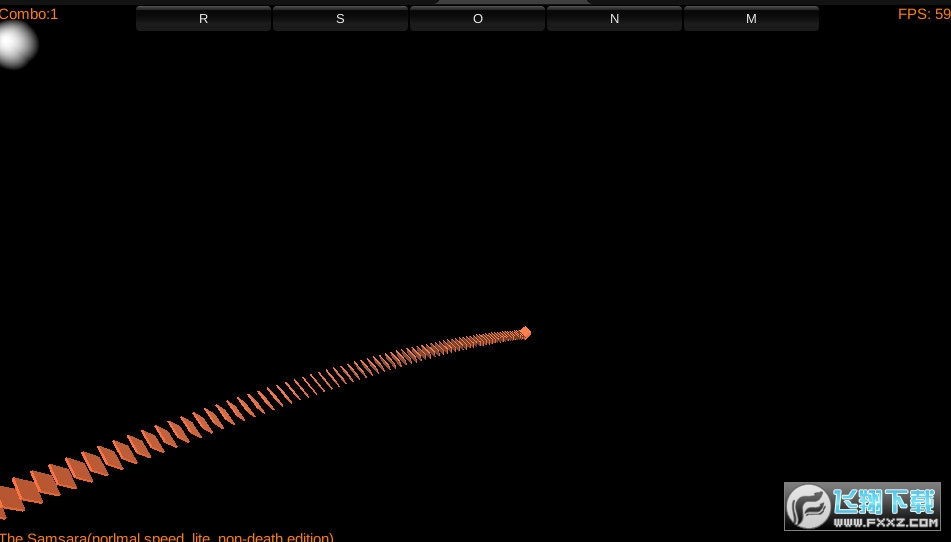Click 'The Samsara' song title text
The width and height of the screenshot is (951, 542).
pos(44,537)
